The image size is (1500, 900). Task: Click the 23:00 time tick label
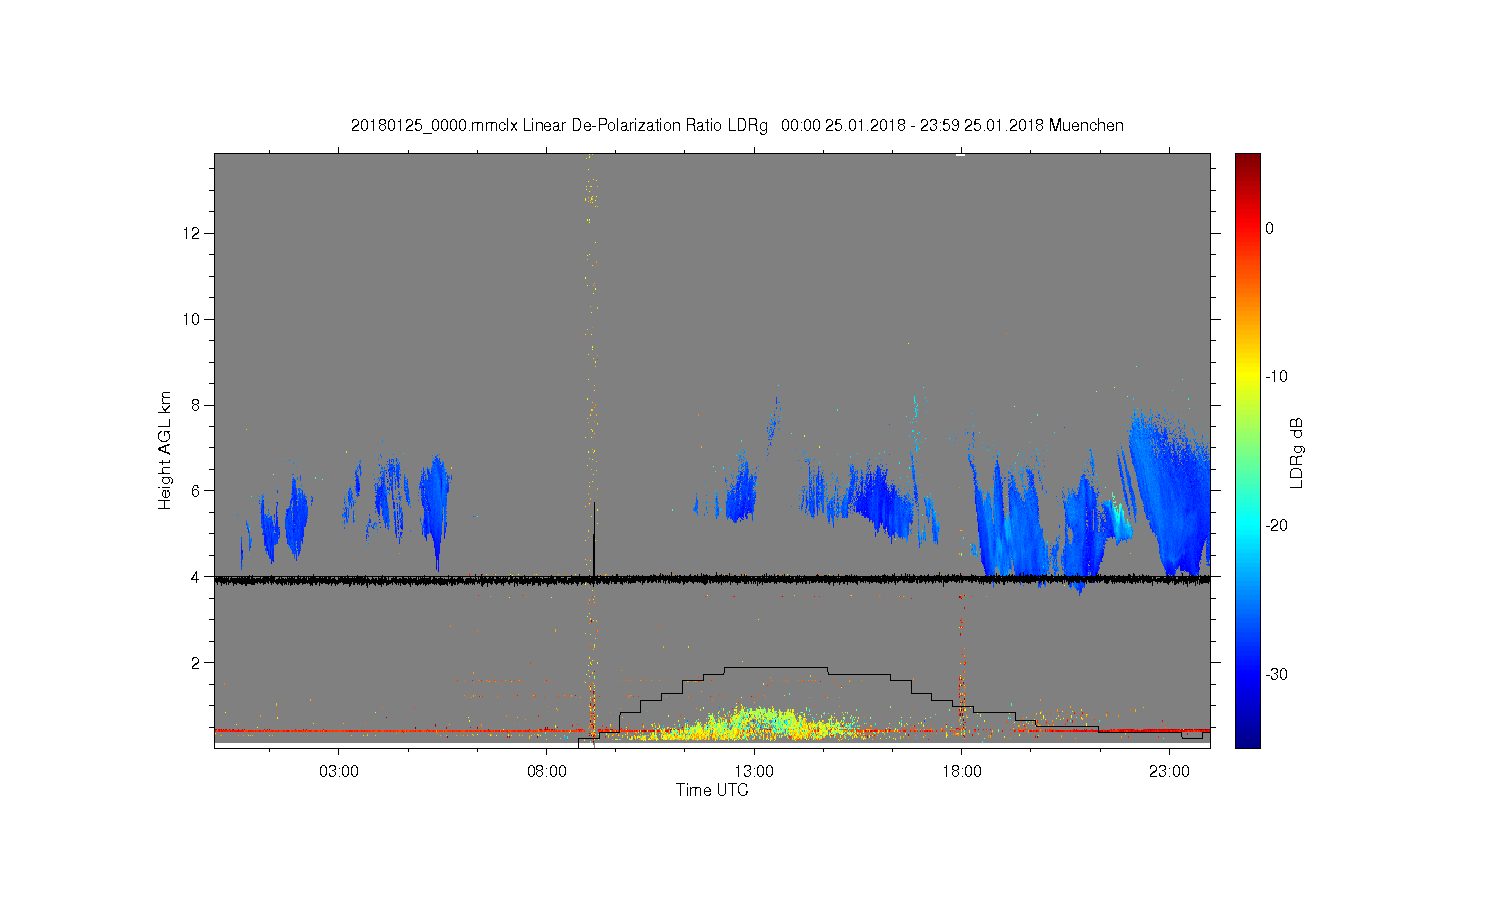point(1169,772)
